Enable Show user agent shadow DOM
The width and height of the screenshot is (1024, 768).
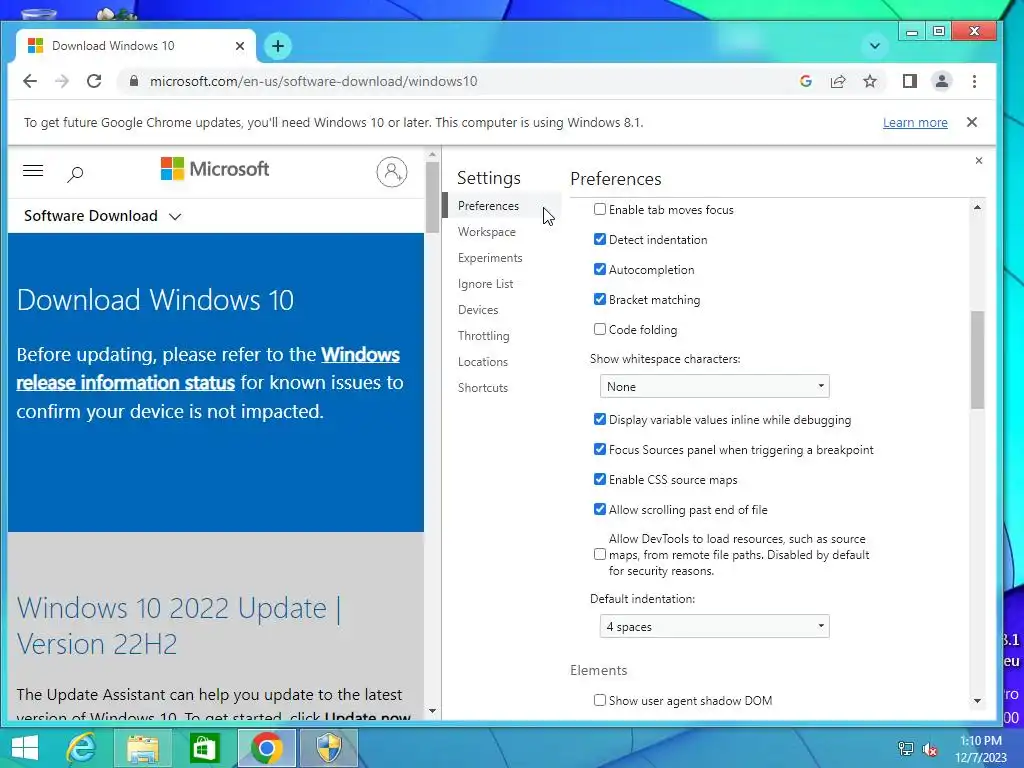600,700
